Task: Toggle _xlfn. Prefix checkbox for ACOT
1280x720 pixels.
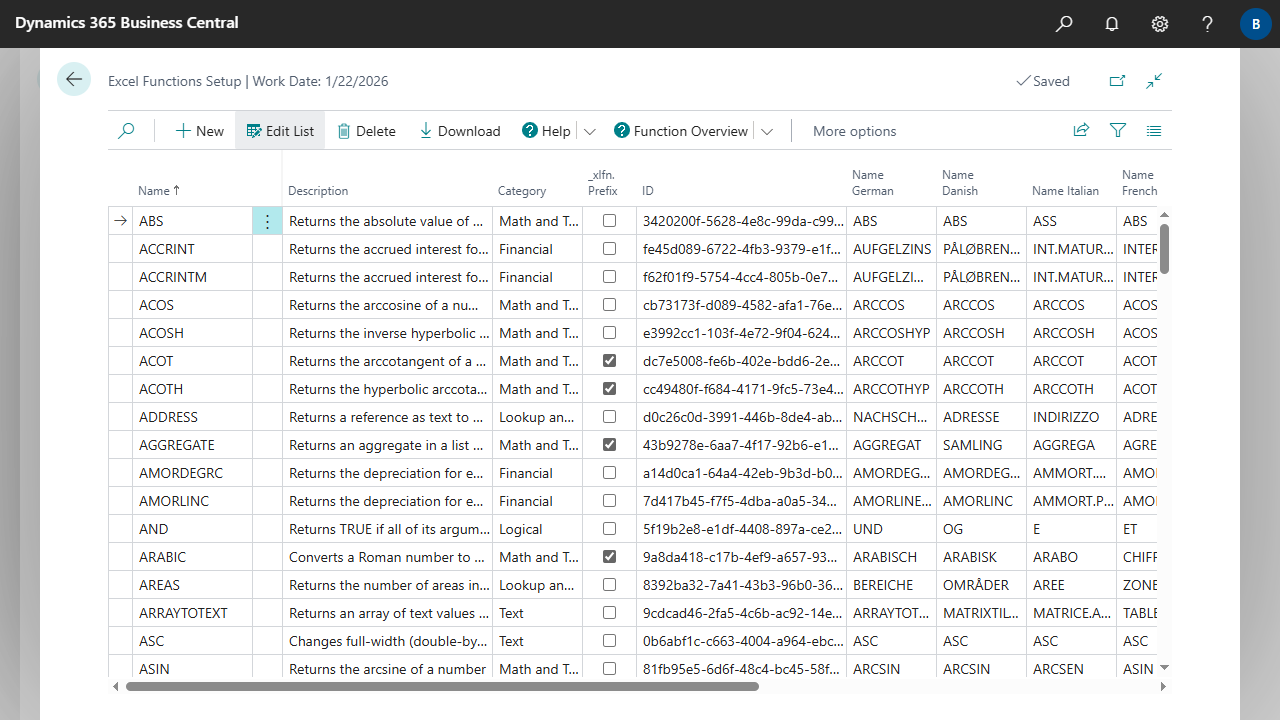Action: 609,361
